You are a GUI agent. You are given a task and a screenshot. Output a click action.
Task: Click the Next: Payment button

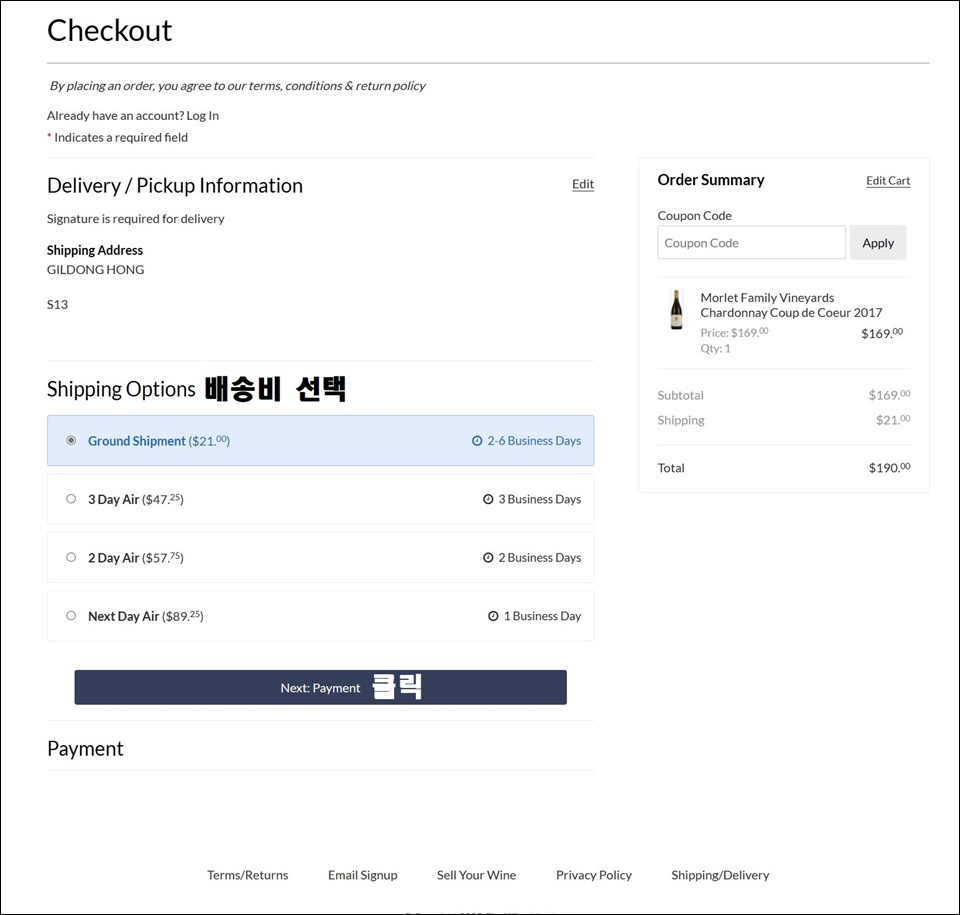320,687
